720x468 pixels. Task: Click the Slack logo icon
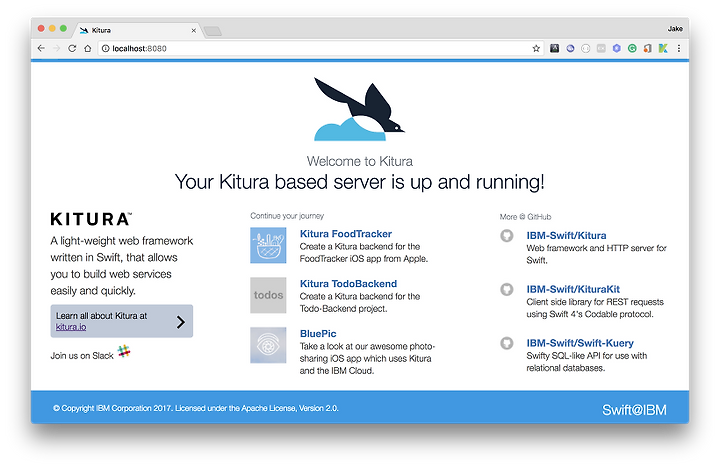click(124, 351)
